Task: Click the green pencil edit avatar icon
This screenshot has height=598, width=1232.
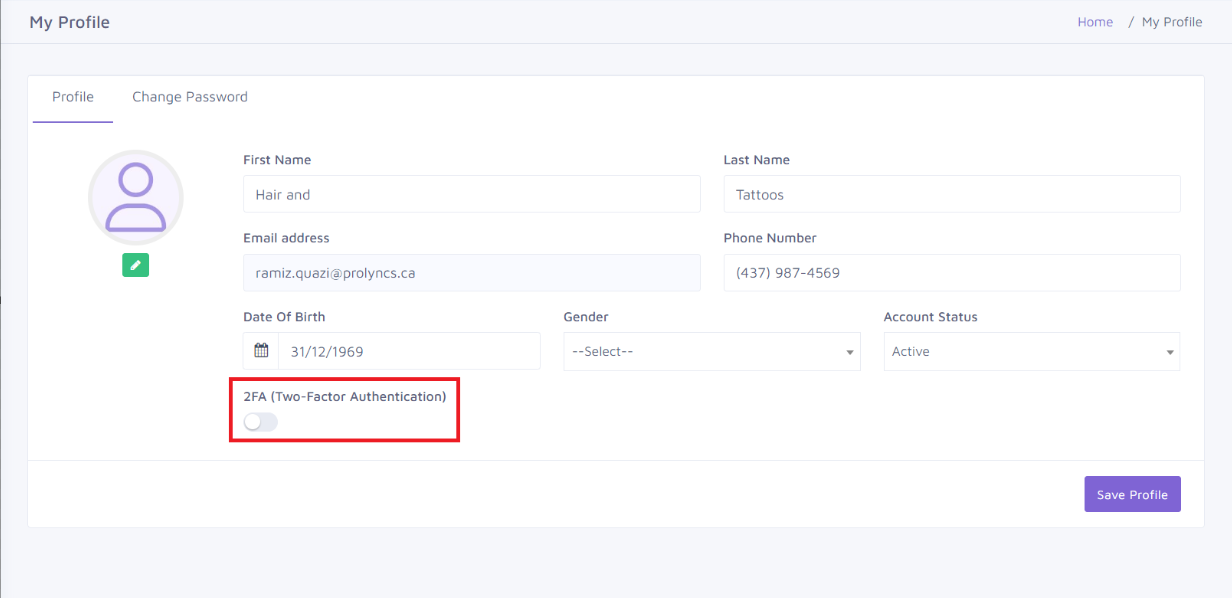Action: 135,265
